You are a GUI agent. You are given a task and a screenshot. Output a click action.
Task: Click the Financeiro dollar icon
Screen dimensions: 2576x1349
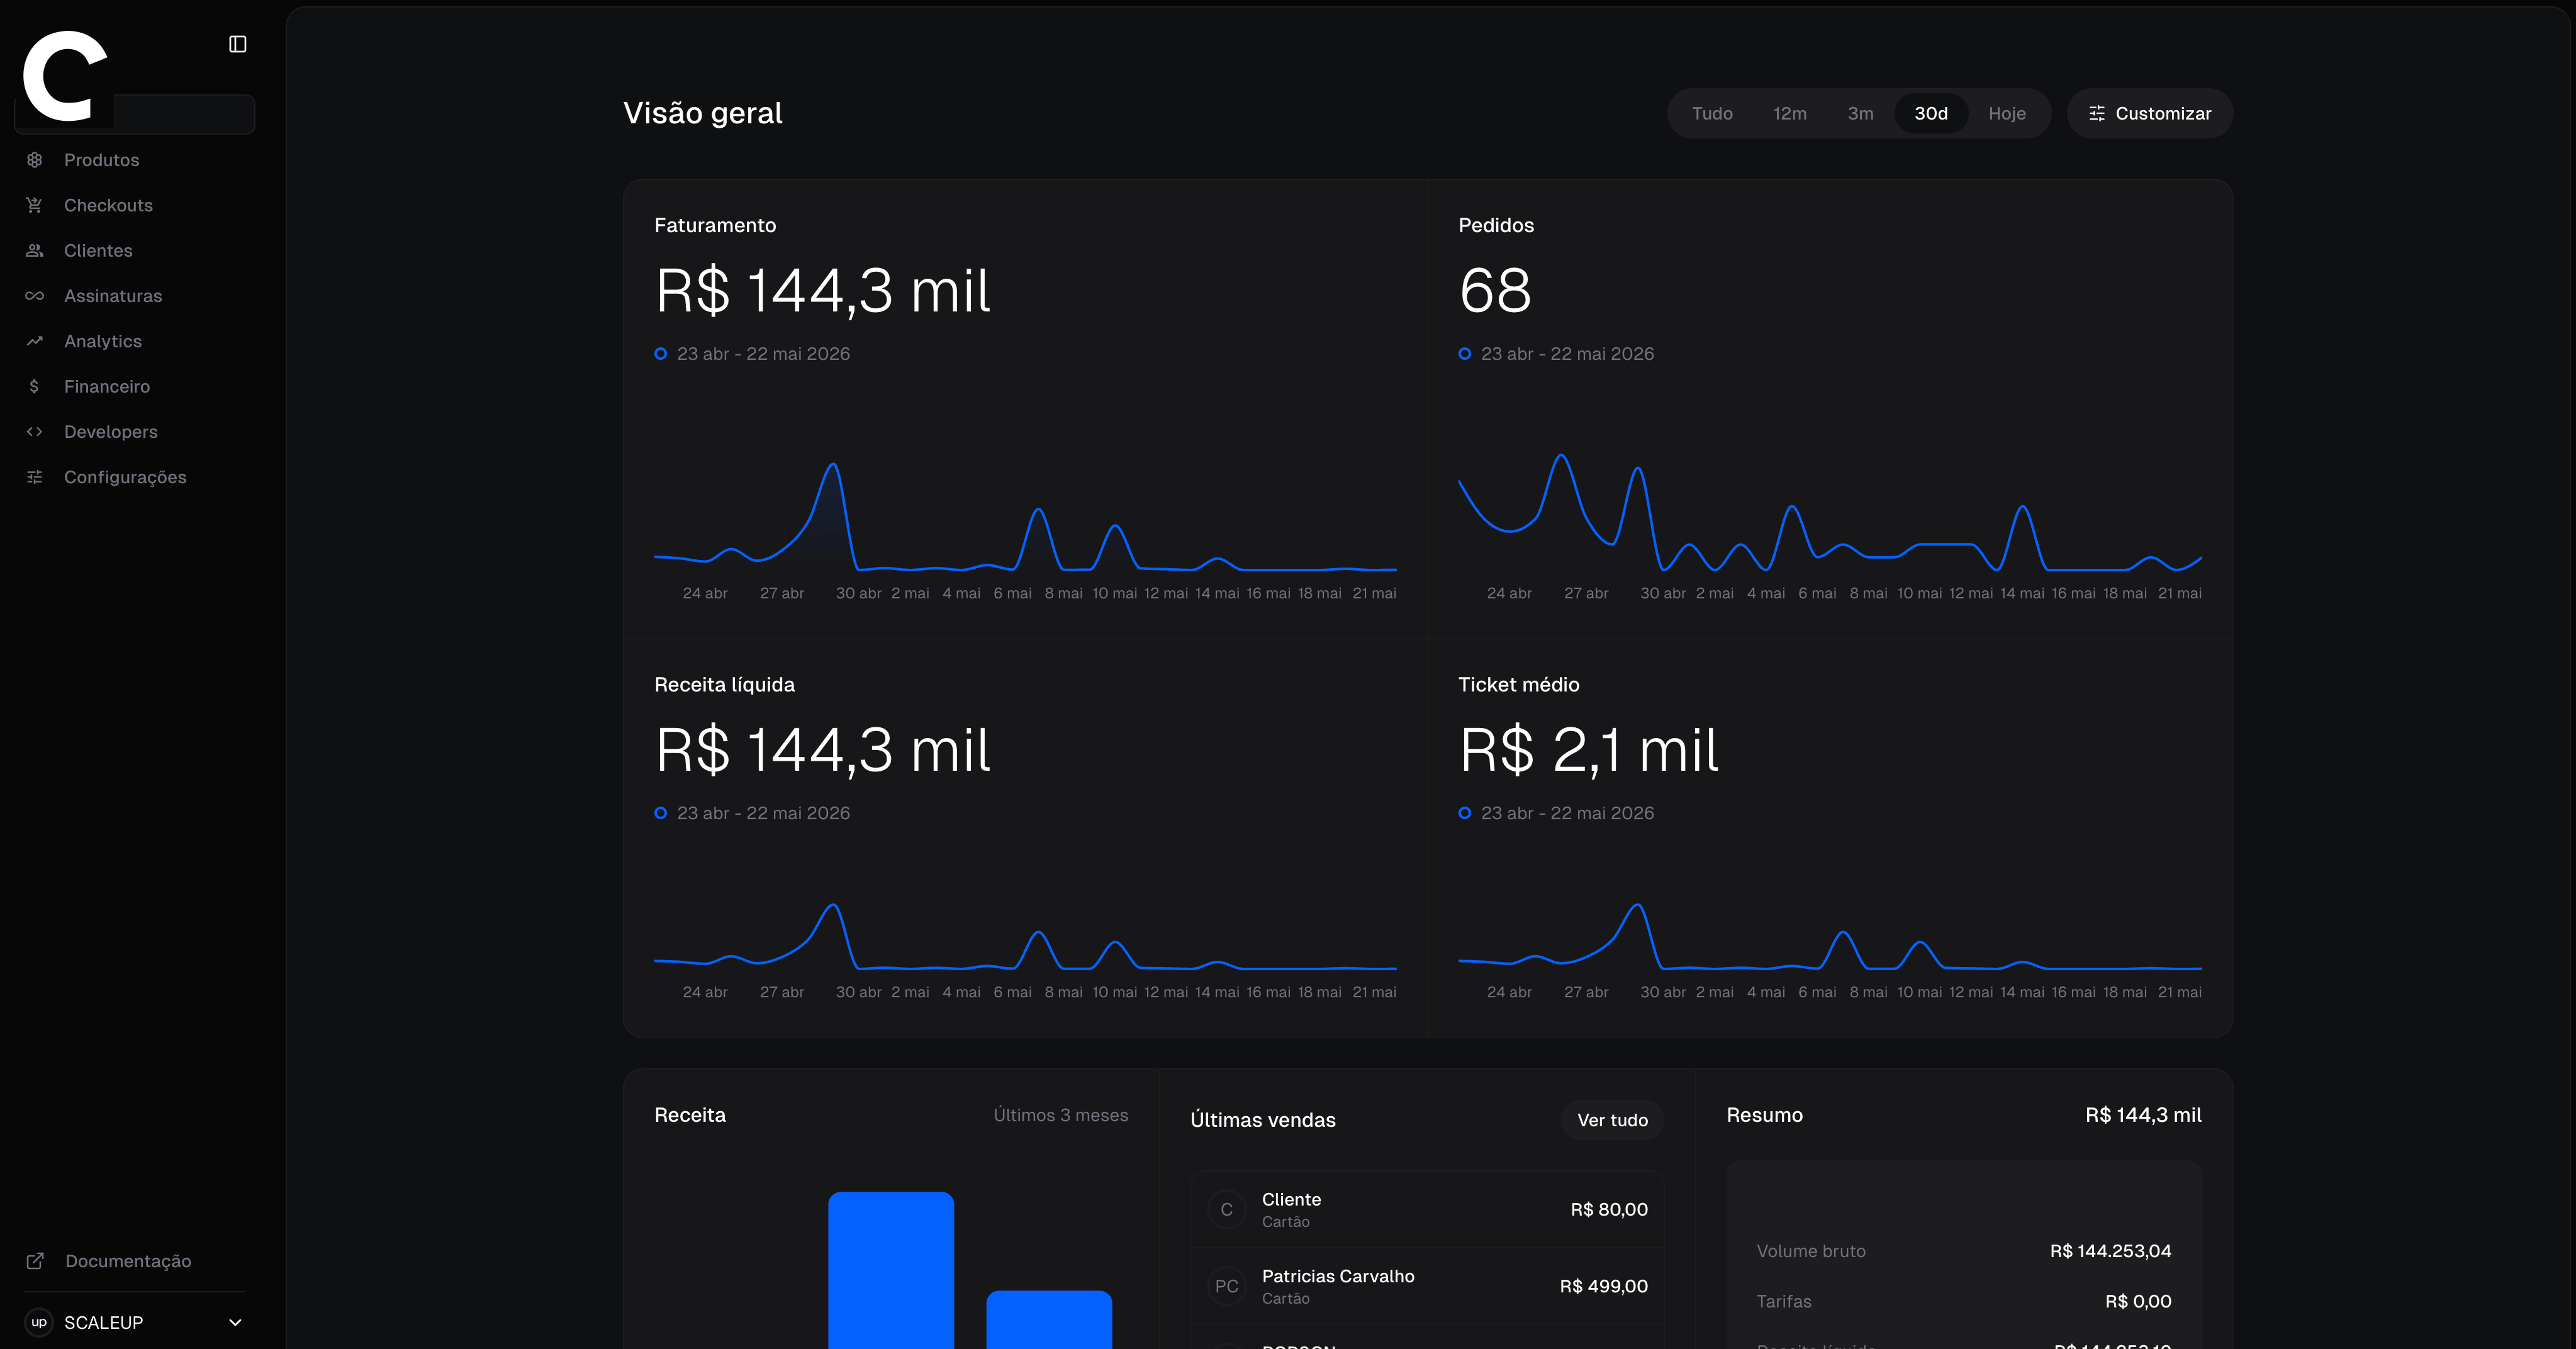pos(35,386)
